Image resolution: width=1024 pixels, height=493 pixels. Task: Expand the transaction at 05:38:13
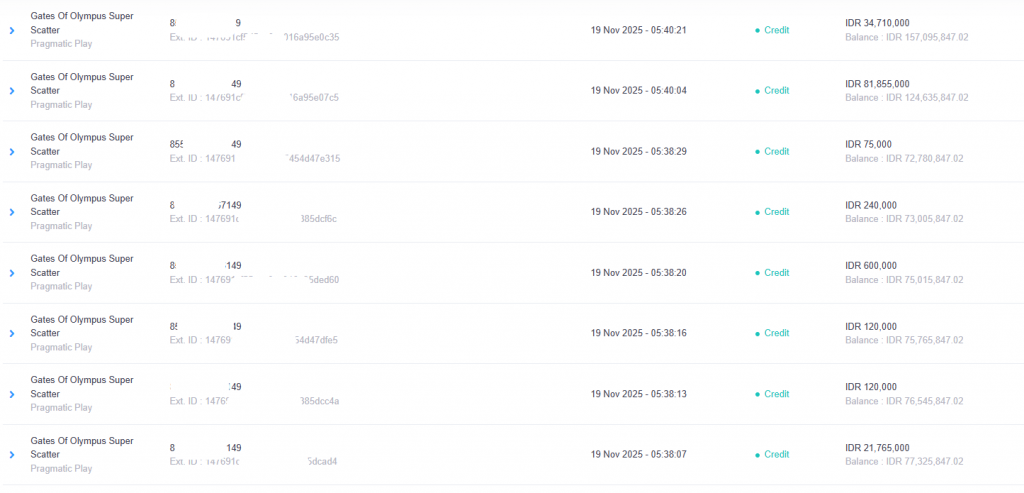point(12,394)
